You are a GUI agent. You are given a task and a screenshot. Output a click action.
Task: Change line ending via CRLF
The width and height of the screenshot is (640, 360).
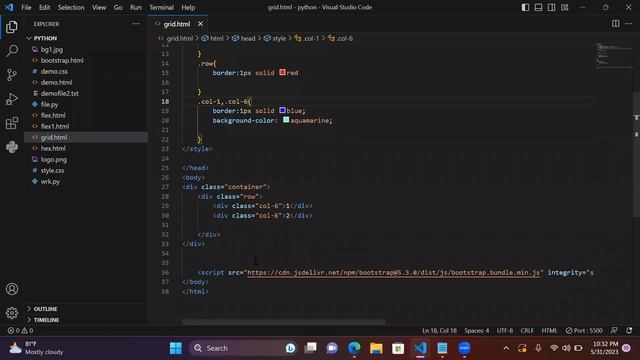(527, 331)
